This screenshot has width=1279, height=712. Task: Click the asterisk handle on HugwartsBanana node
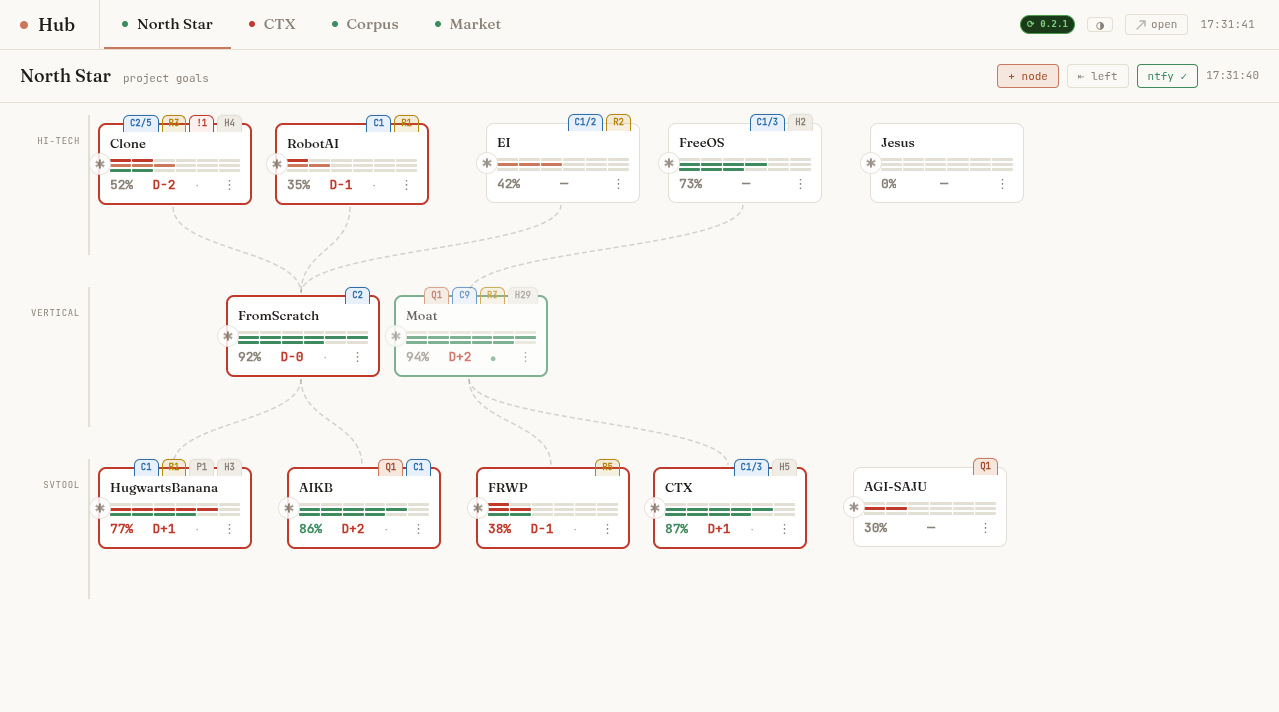pos(99,508)
